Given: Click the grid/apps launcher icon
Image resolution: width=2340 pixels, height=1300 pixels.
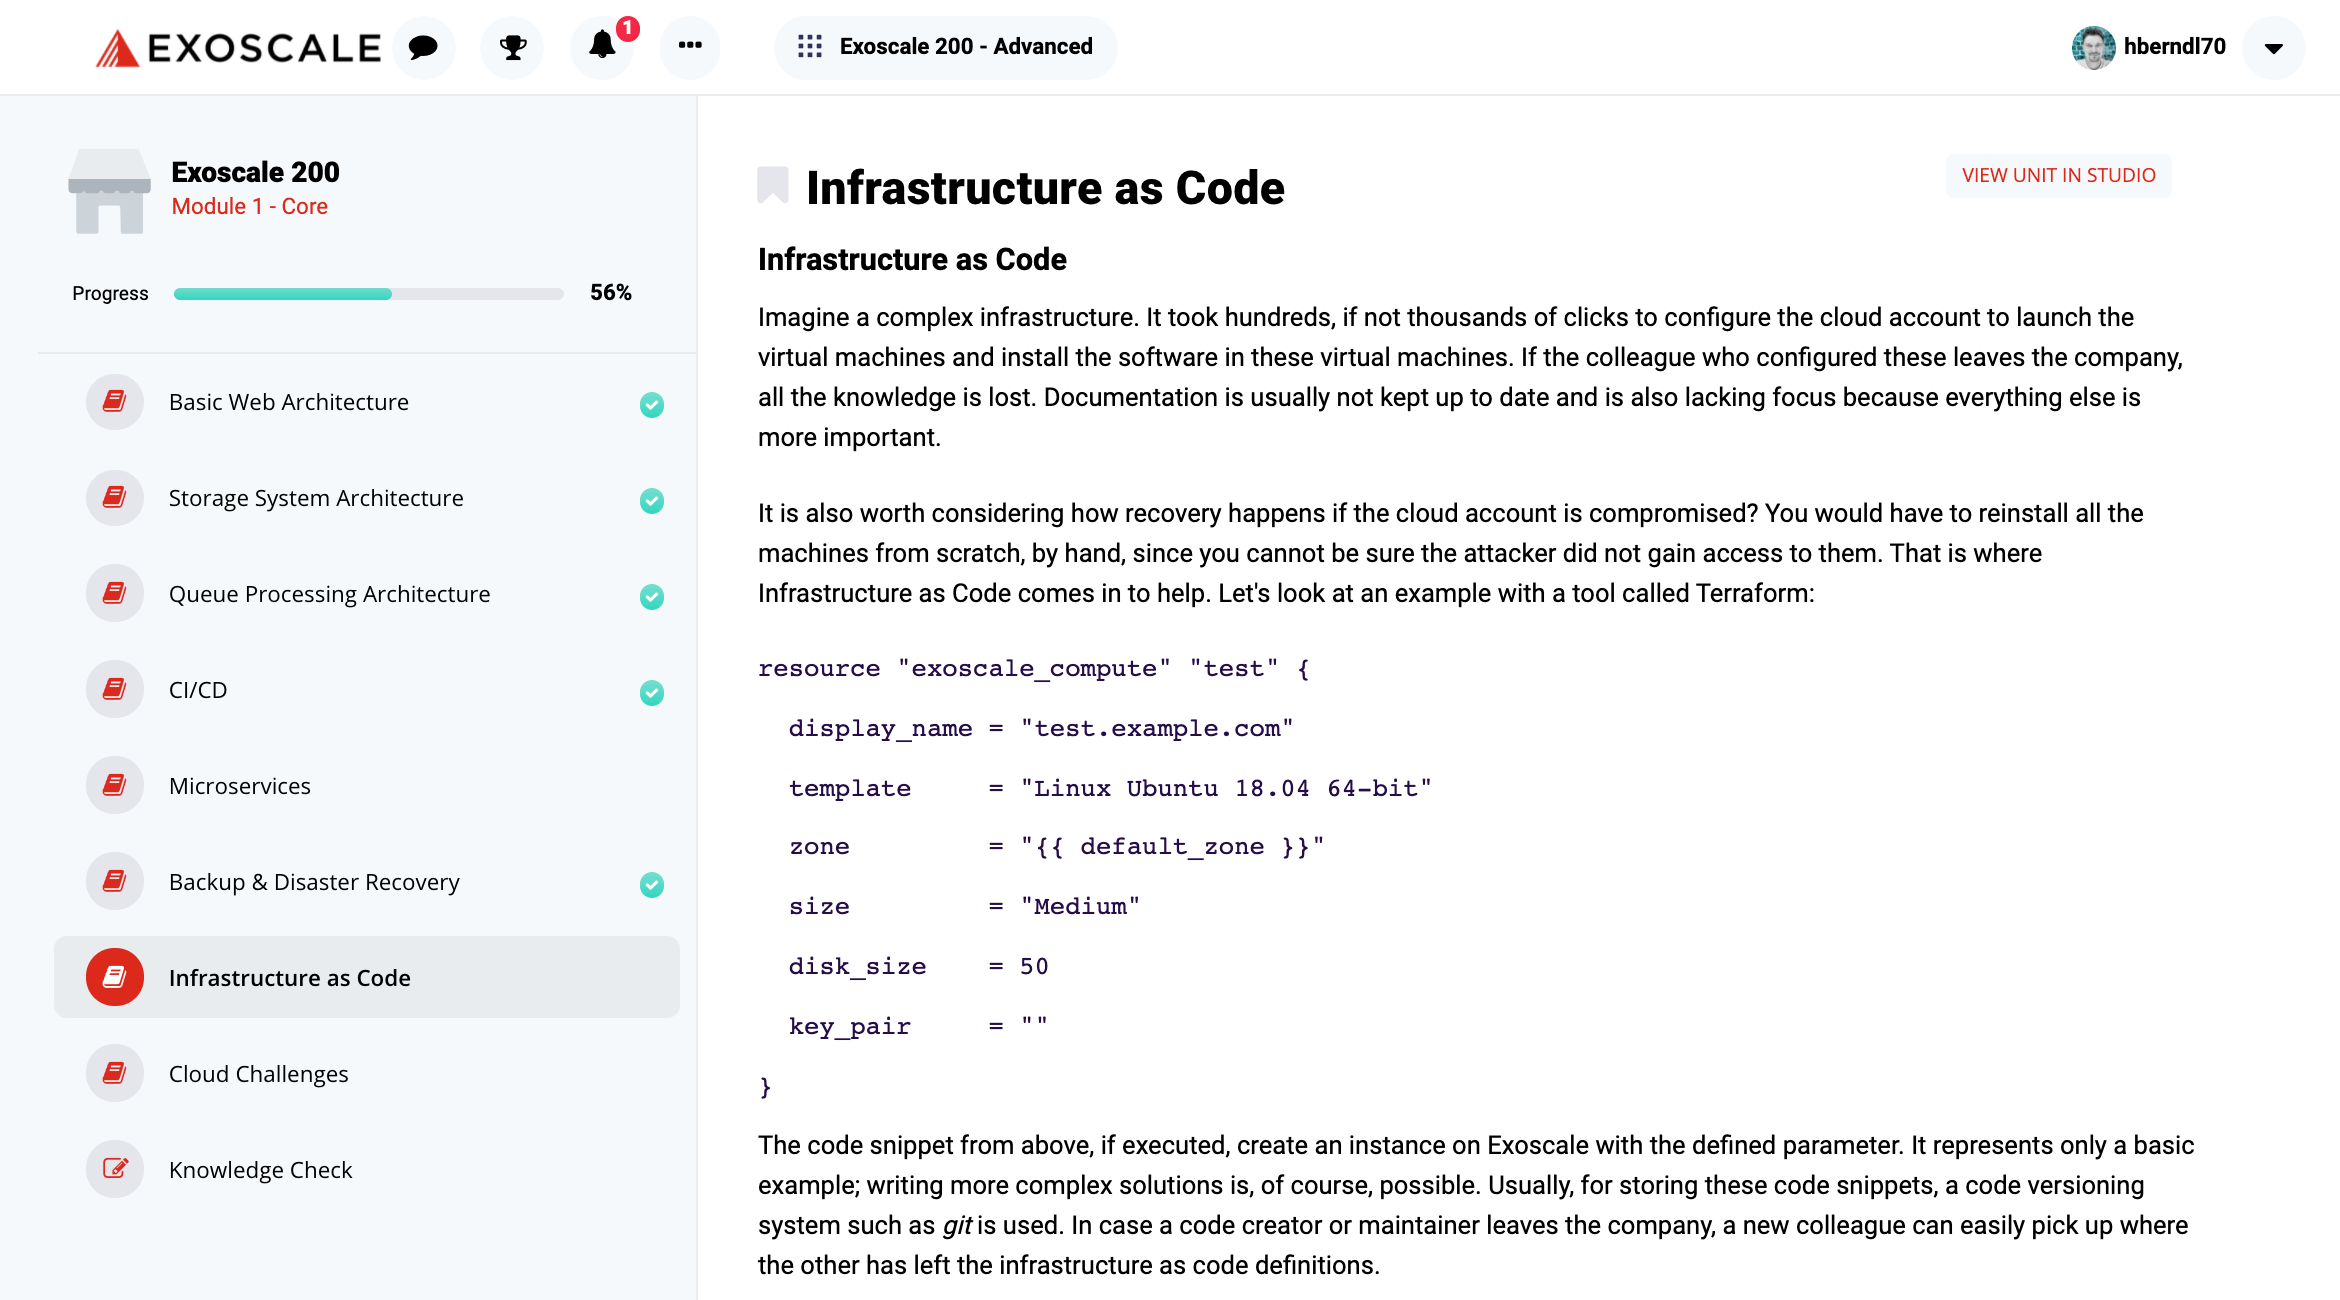Looking at the screenshot, I should coord(810,46).
